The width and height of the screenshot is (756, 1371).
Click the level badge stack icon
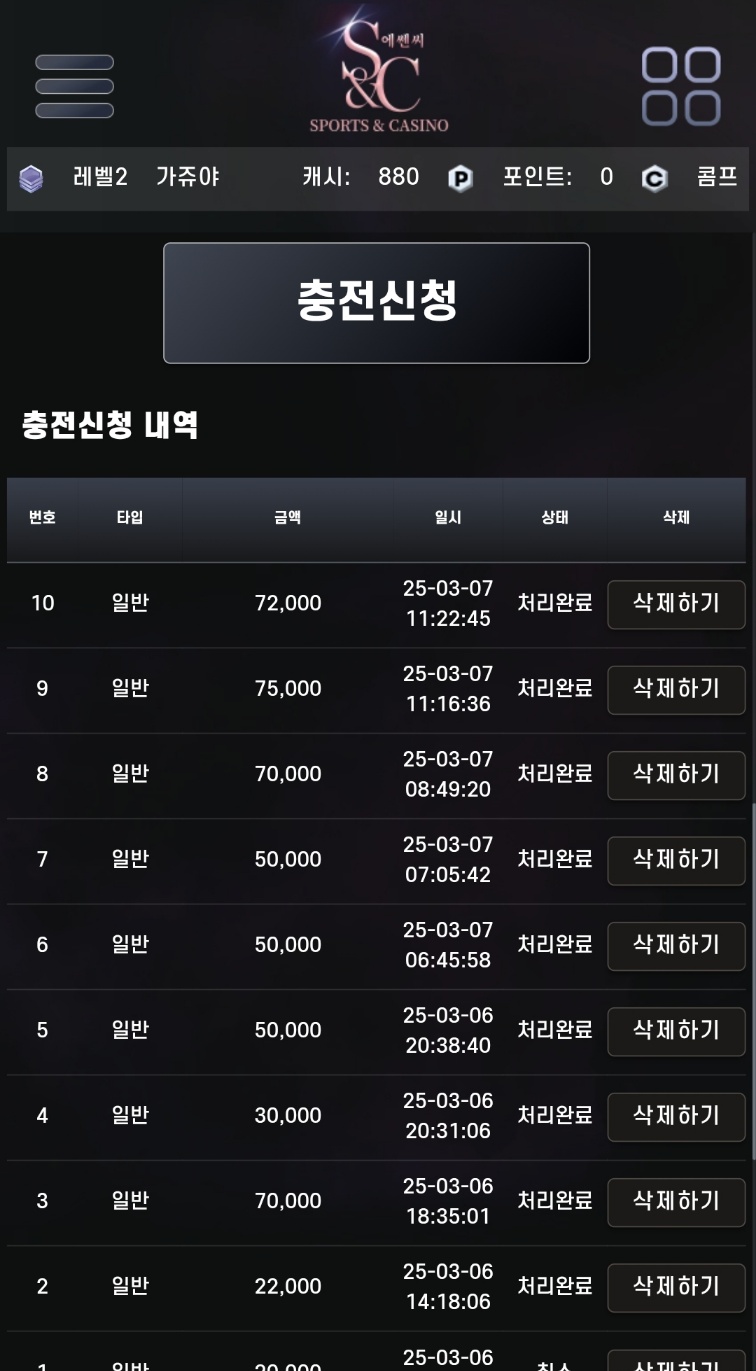point(31,179)
